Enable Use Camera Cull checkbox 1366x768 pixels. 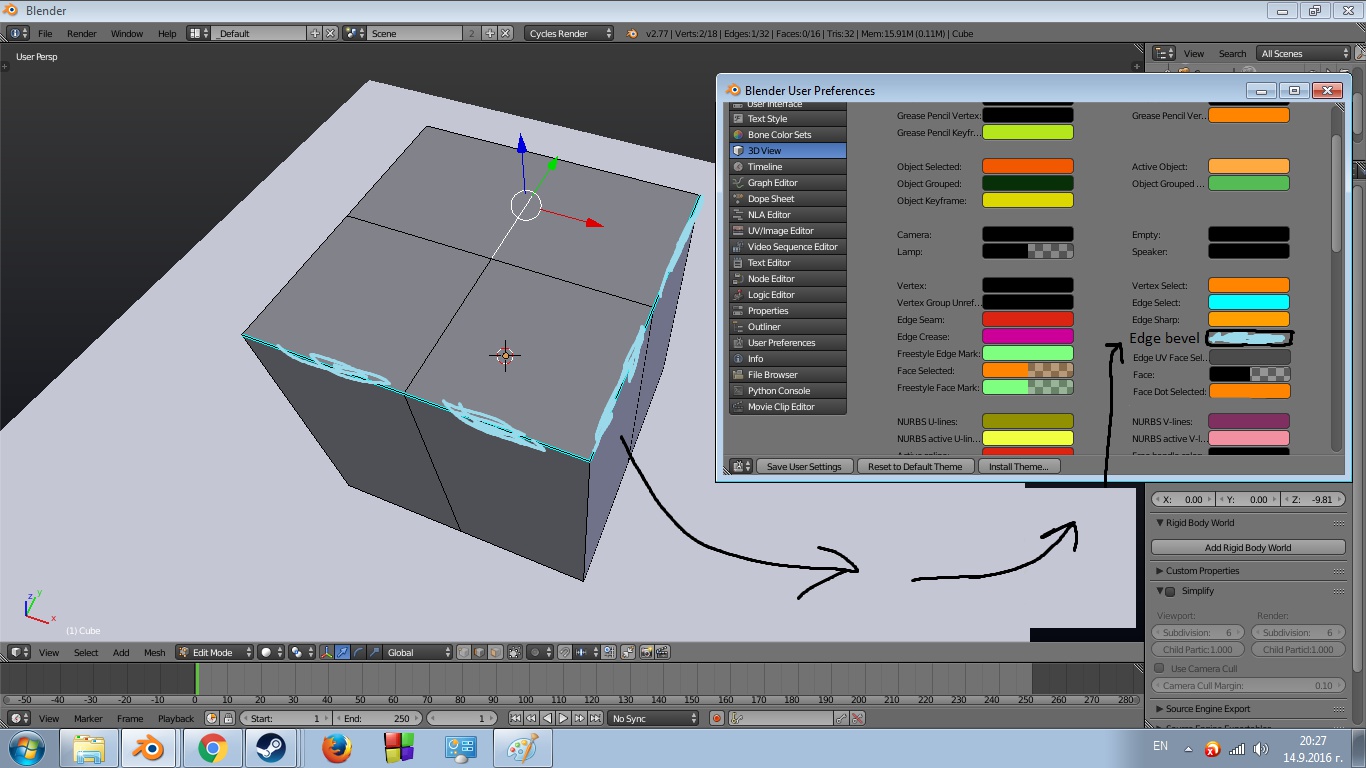pos(1160,668)
